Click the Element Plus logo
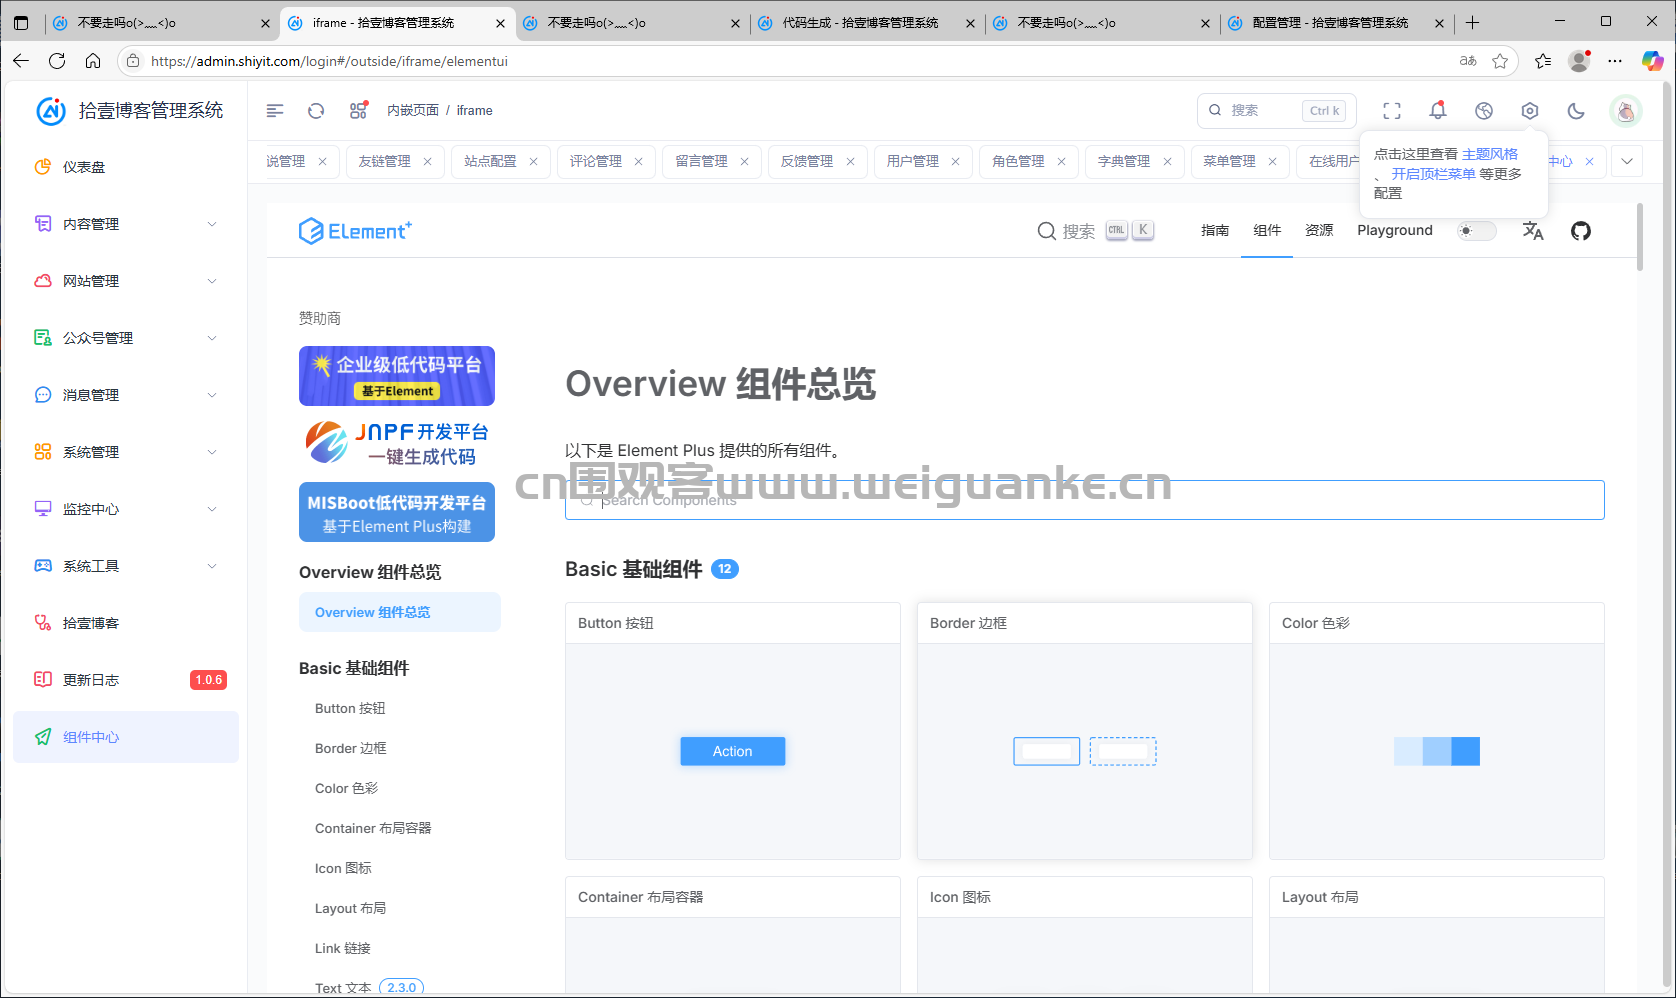The height and width of the screenshot is (998, 1676). coord(355,231)
